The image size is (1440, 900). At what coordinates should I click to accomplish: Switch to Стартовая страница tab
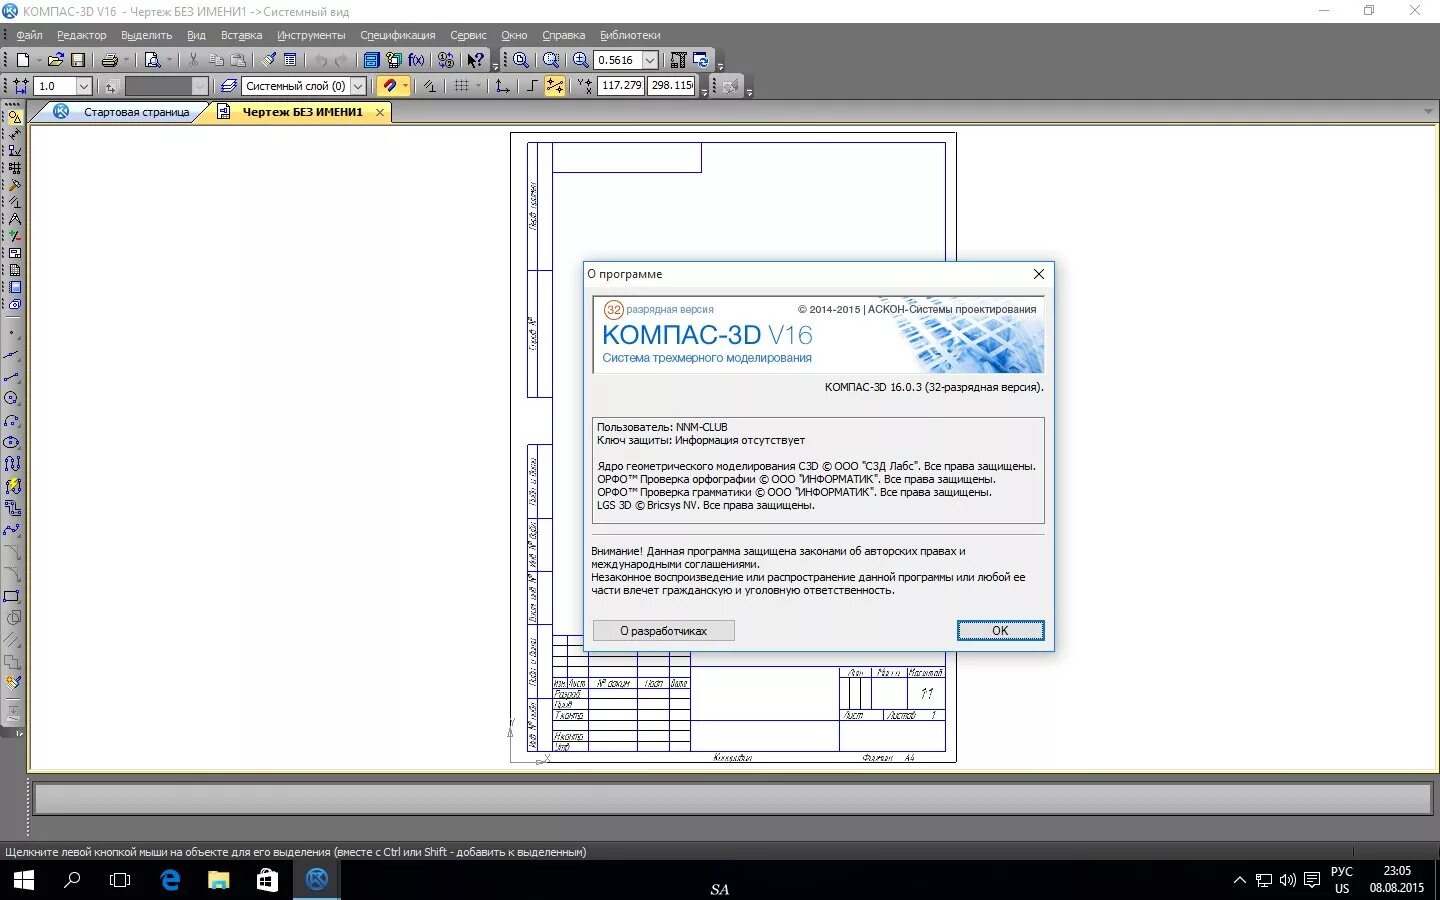[136, 112]
